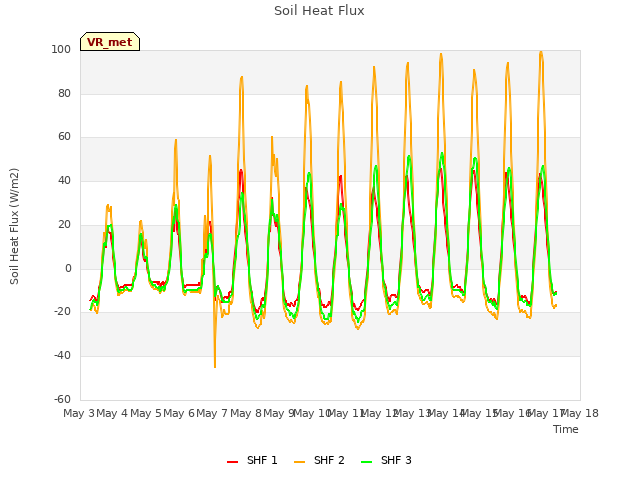Screen dimensions: 640x480
Task: Click the SHF 1 legend entry
Action: (x=252, y=460)
